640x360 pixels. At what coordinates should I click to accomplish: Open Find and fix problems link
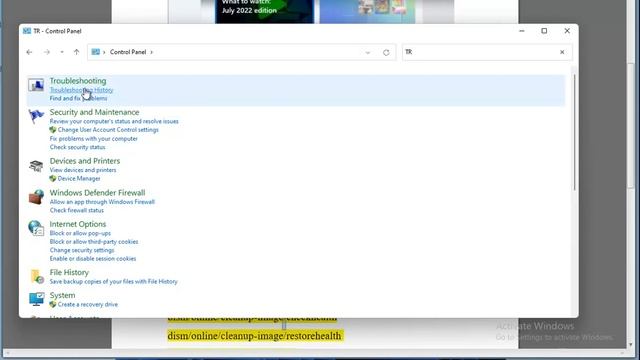point(78,98)
